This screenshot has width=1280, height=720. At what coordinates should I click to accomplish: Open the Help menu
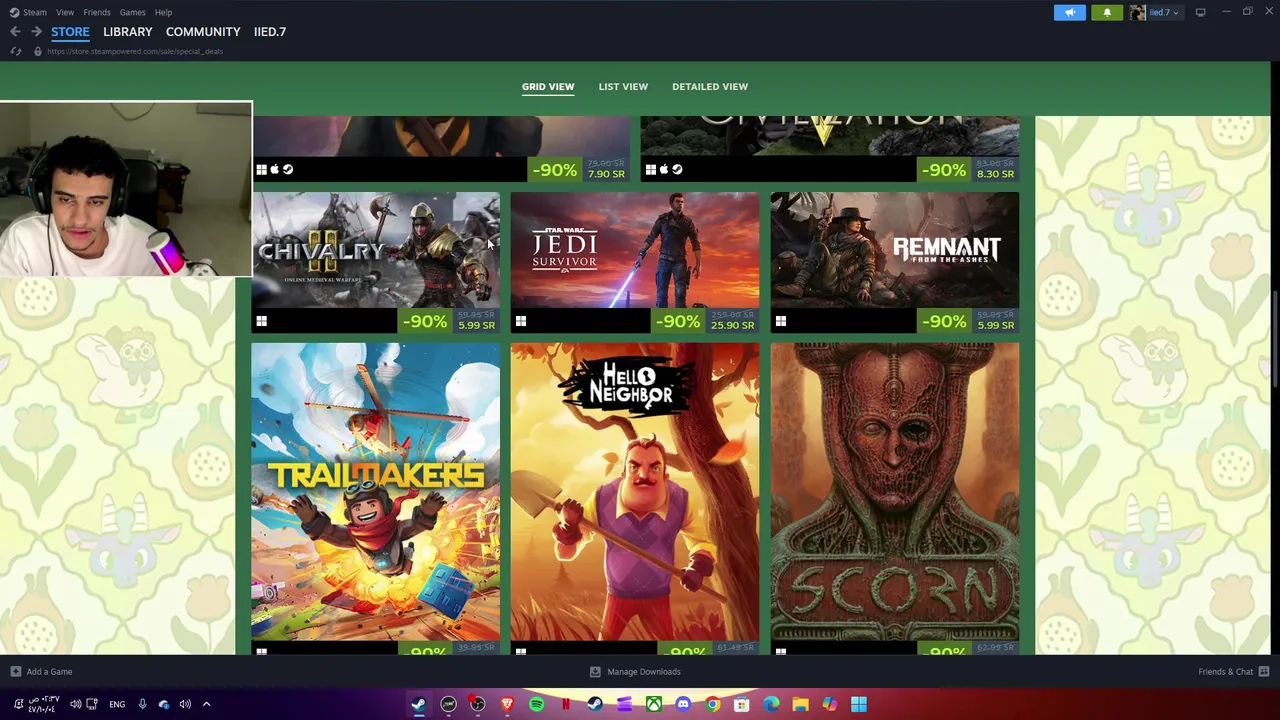(x=163, y=12)
